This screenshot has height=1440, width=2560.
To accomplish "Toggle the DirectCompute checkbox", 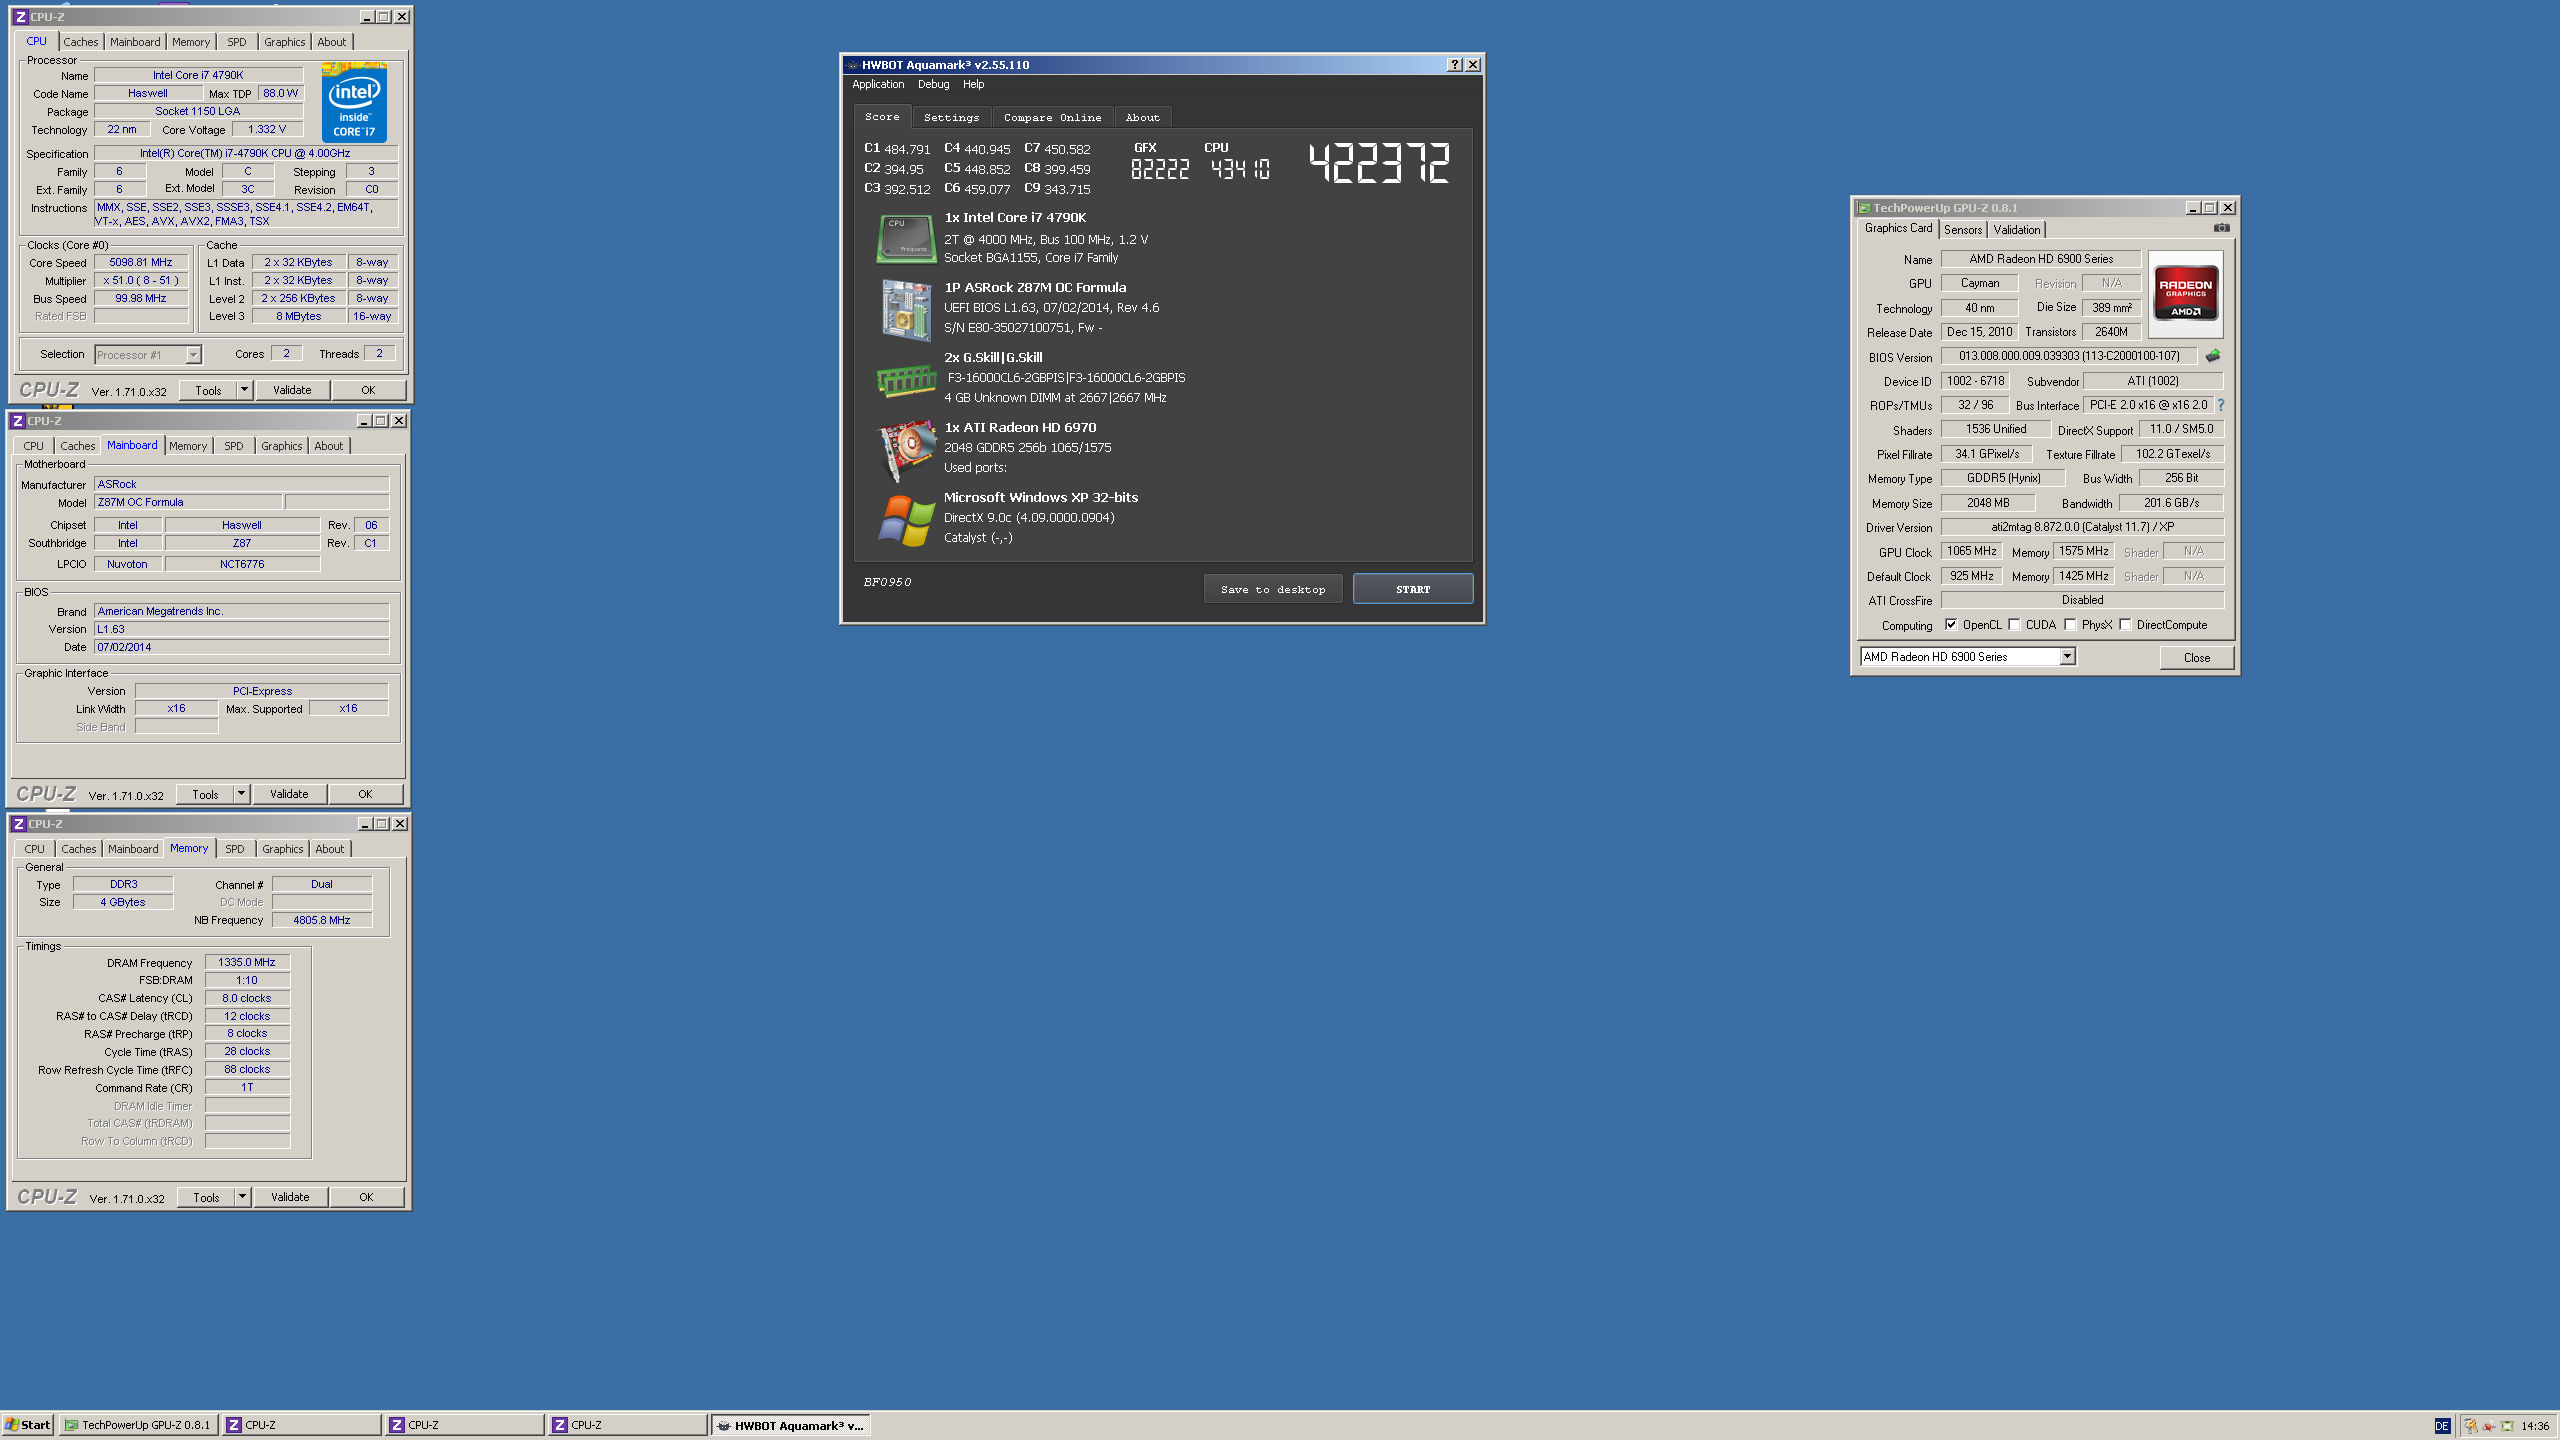I will click(2125, 625).
